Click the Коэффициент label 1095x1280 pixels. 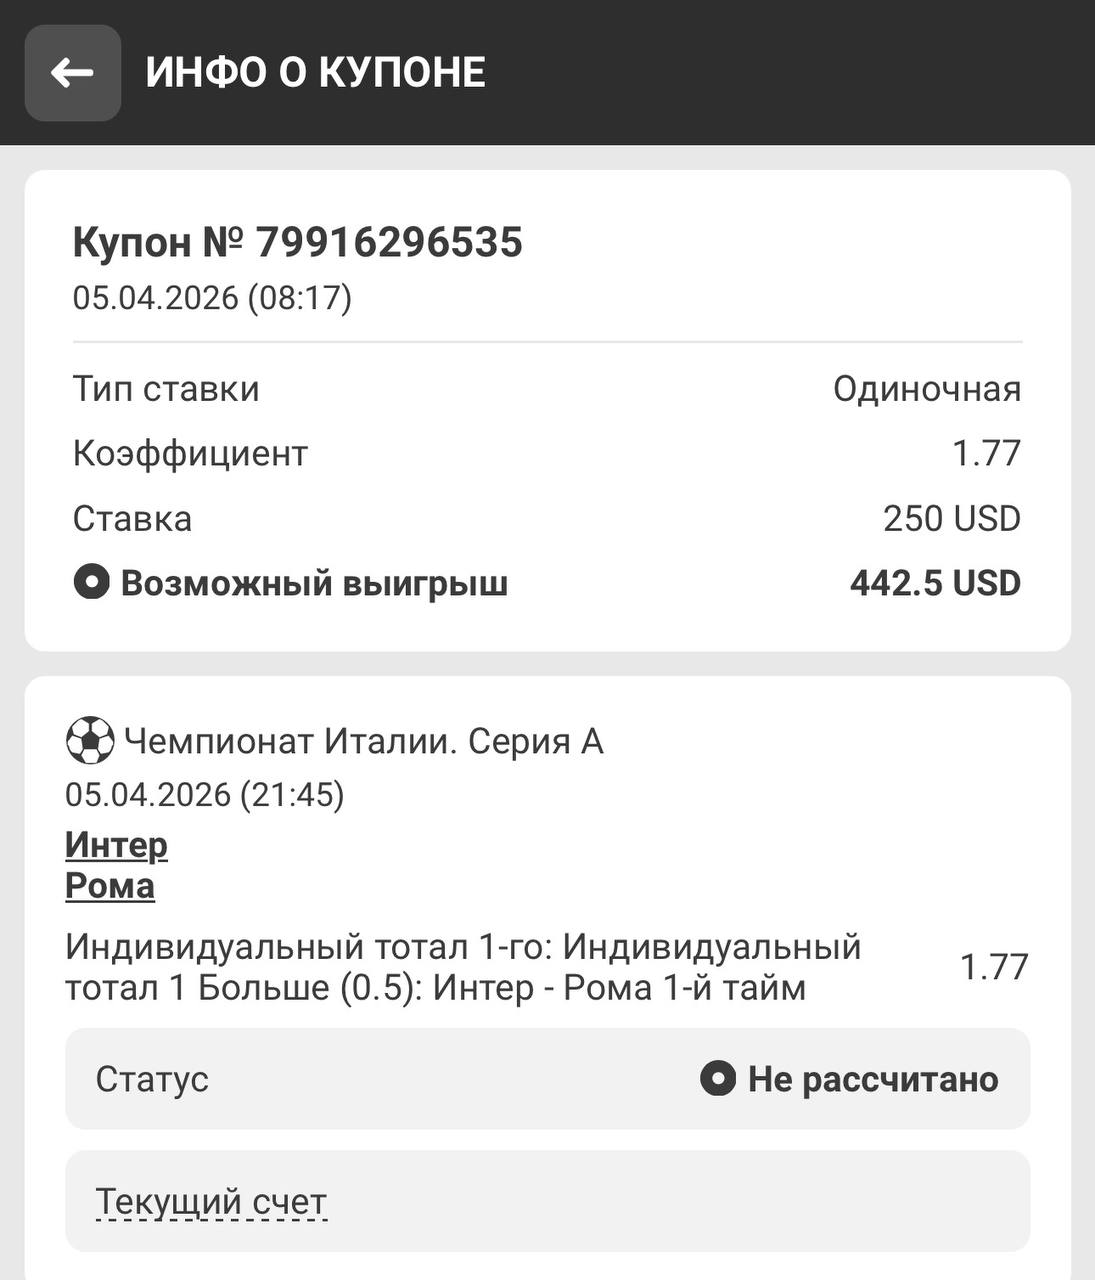190,453
